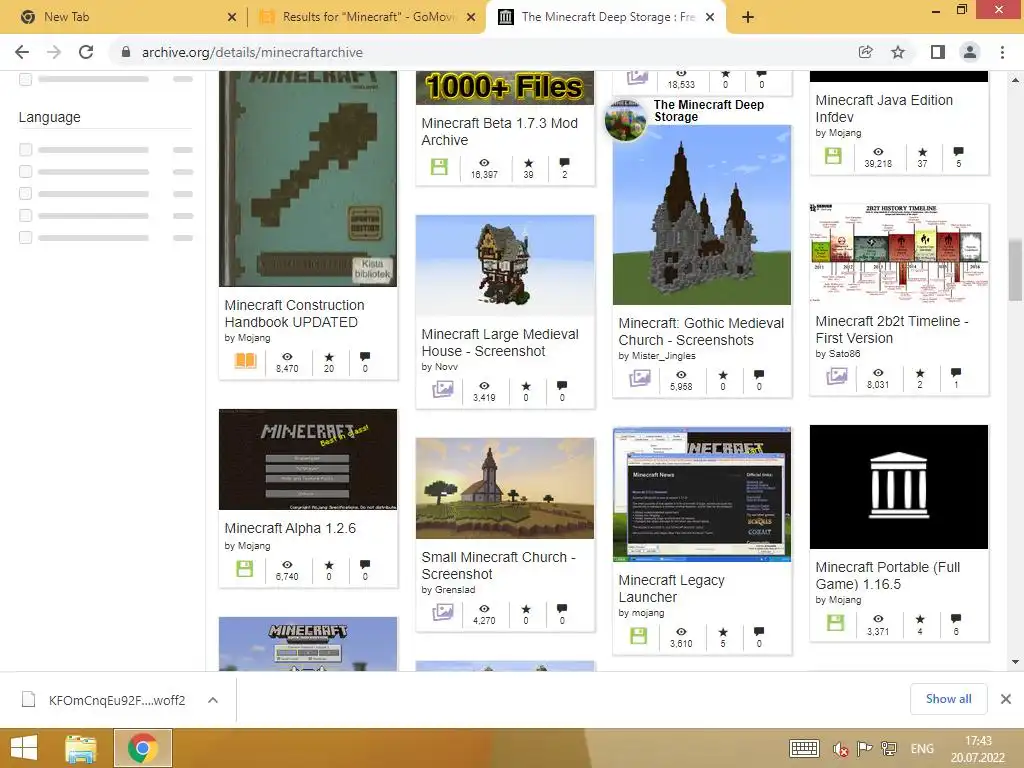Screen dimensions: 1024x768
Task: Open File Explorer from the taskbar
Action: 81,748
